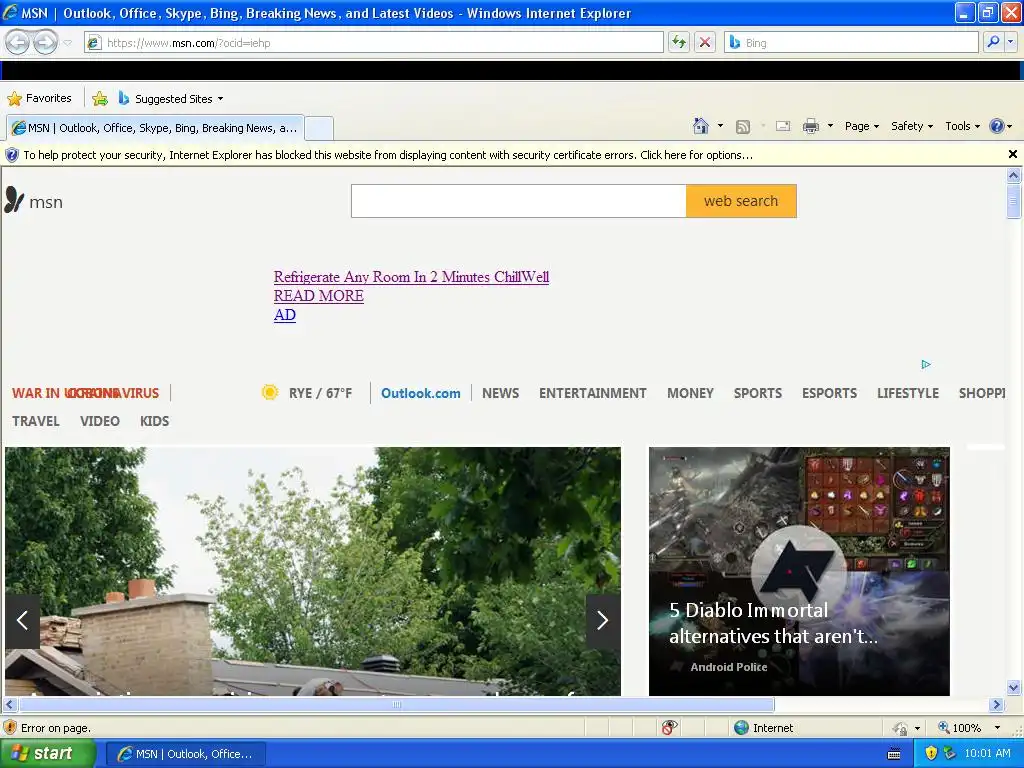Image resolution: width=1024 pixels, height=768 pixels.
Task: Open the VIDEO navigation item
Action: coord(100,421)
